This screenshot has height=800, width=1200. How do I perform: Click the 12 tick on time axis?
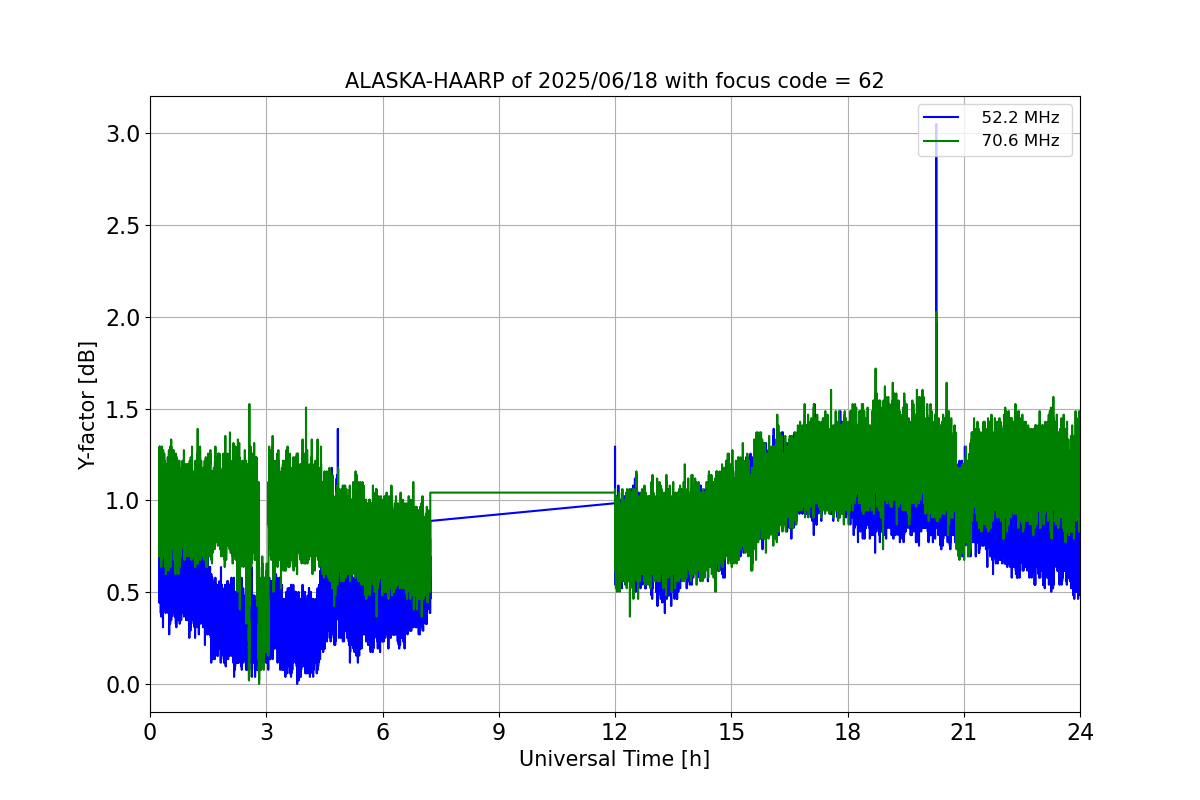(615, 731)
